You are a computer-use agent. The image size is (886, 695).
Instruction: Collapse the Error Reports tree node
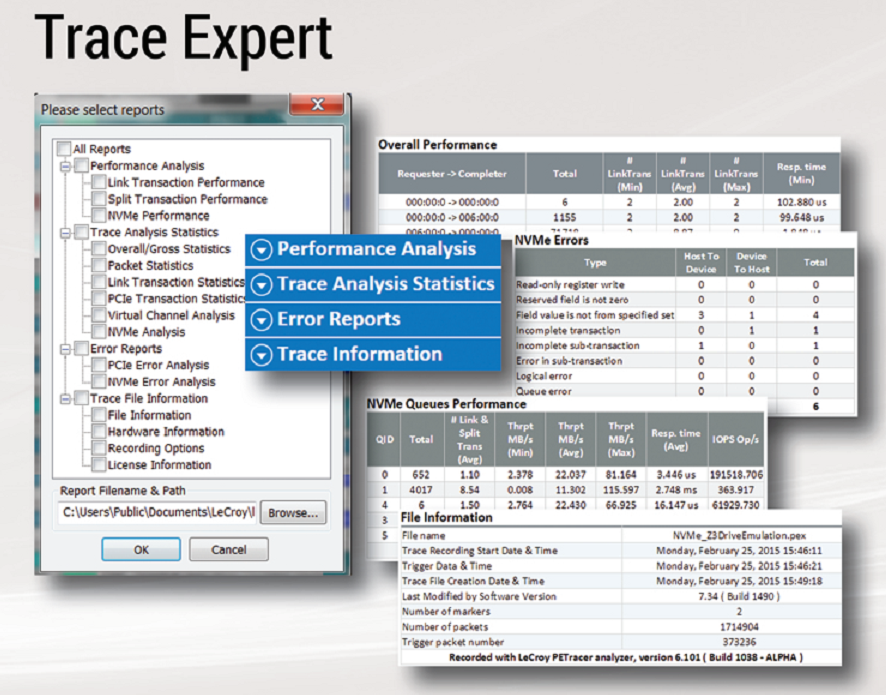point(66,349)
